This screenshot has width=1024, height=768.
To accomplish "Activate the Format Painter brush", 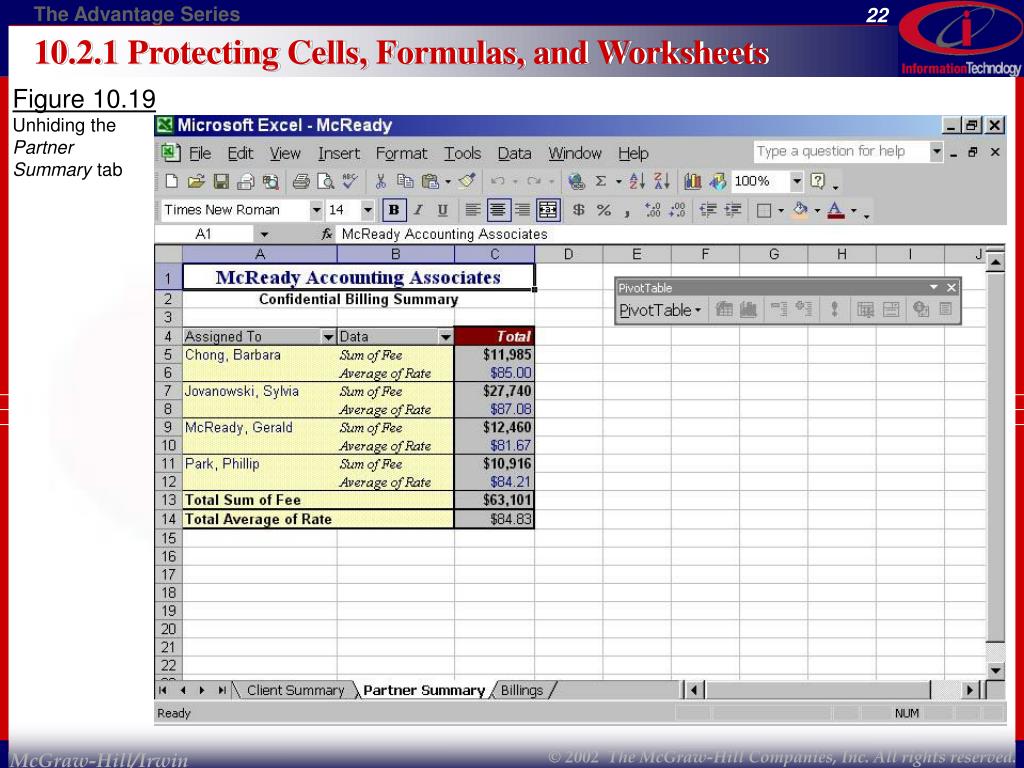I will coord(466,182).
